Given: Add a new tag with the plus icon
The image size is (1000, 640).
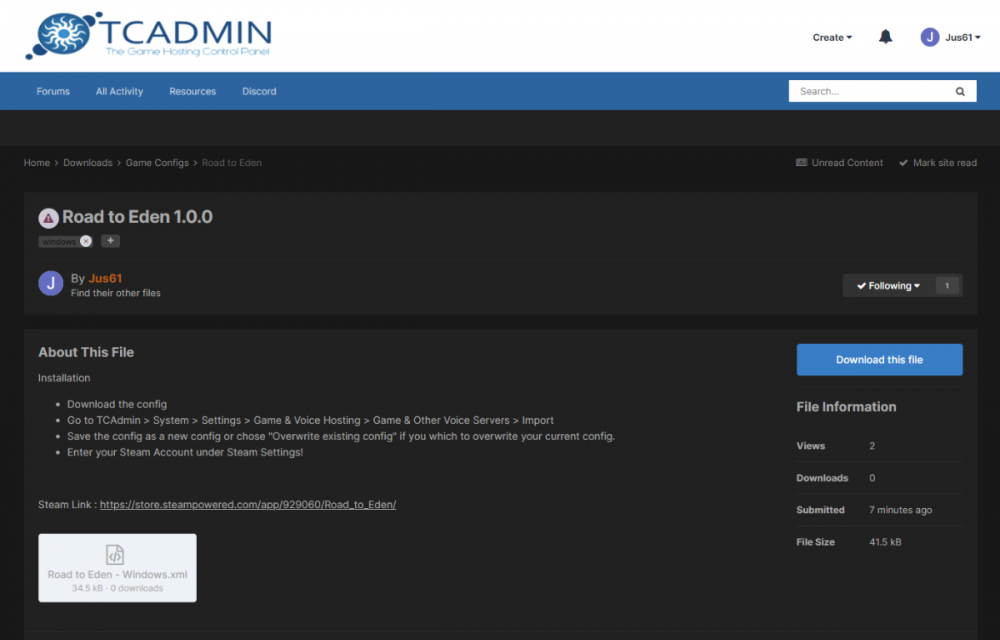Looking at the screenshot, I should (110, 241).
